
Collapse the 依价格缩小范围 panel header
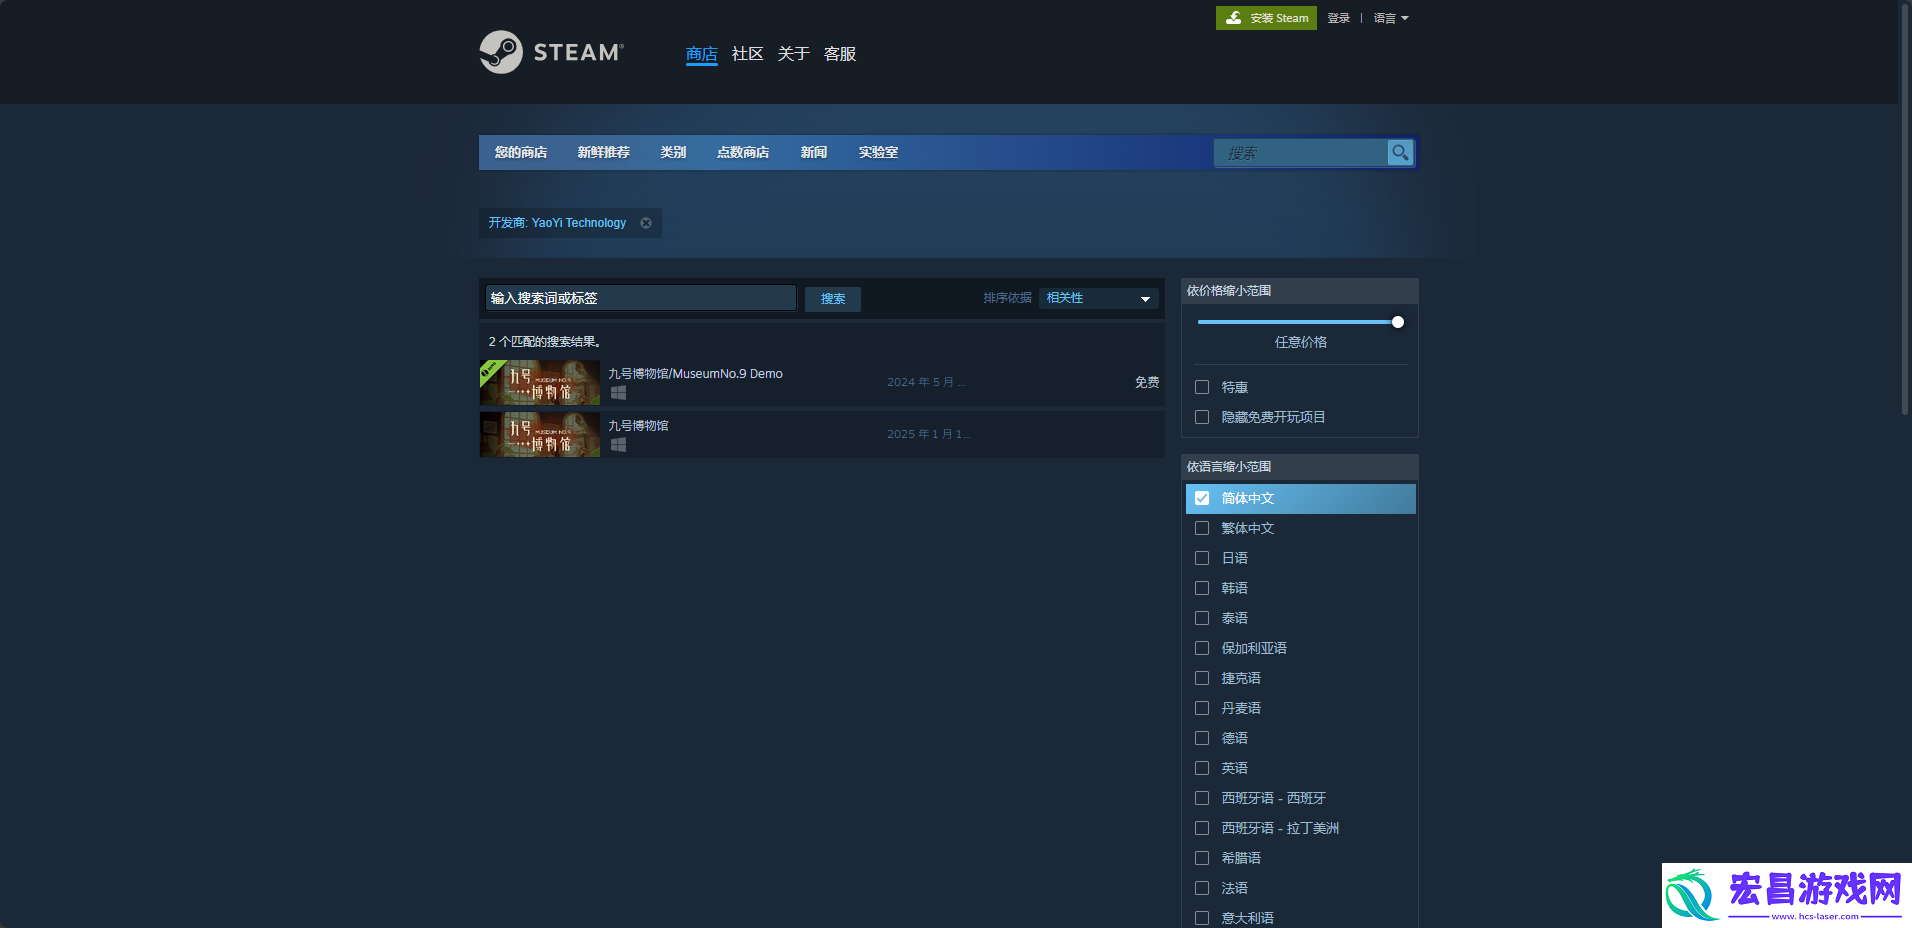click(1299, 291)
